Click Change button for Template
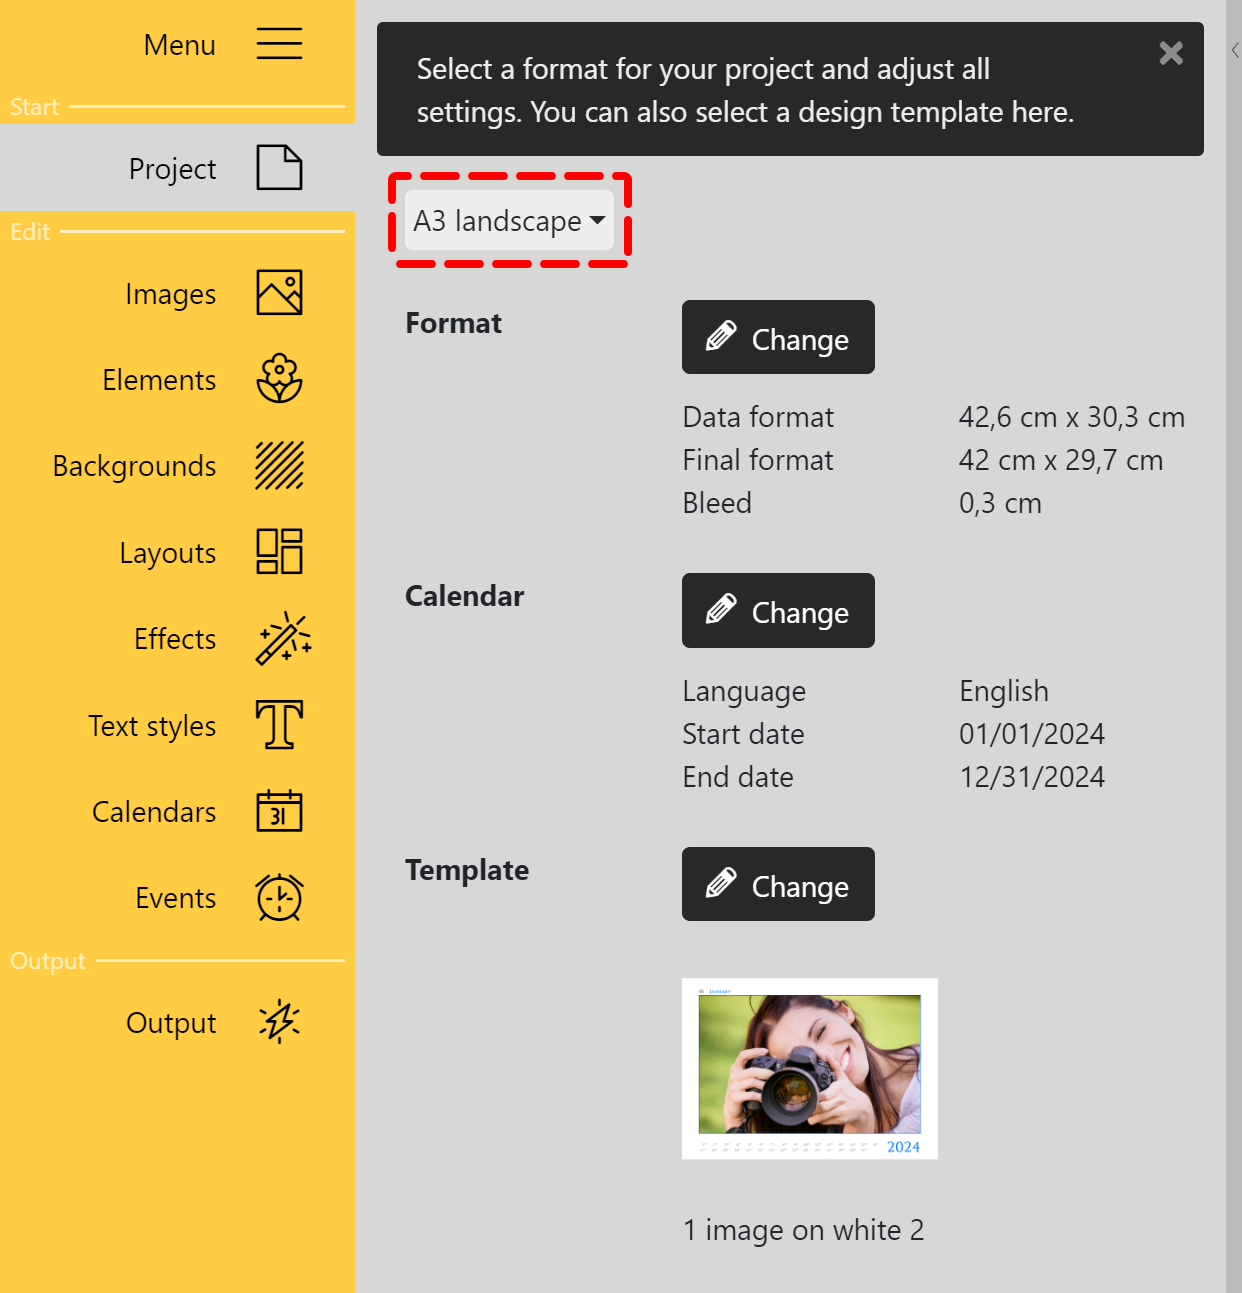Viewport: 1242px width, 1293px height. [778, 885]
